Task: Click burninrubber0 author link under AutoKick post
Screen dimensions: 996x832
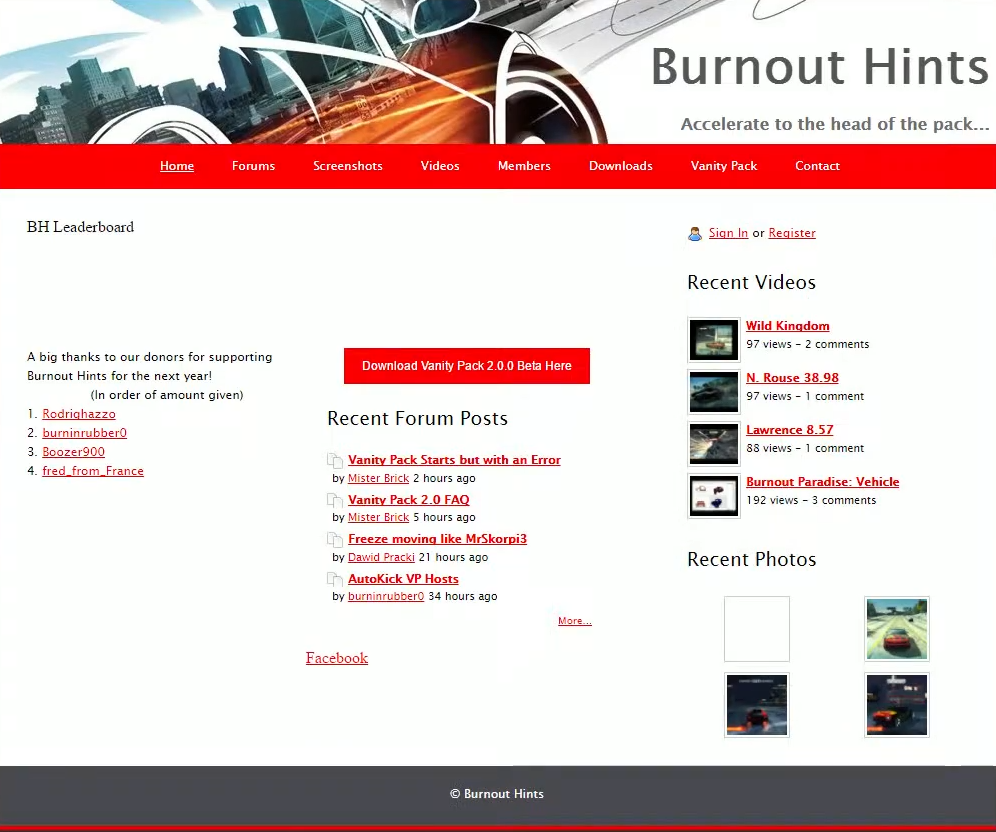Action: tap(386, 596)
